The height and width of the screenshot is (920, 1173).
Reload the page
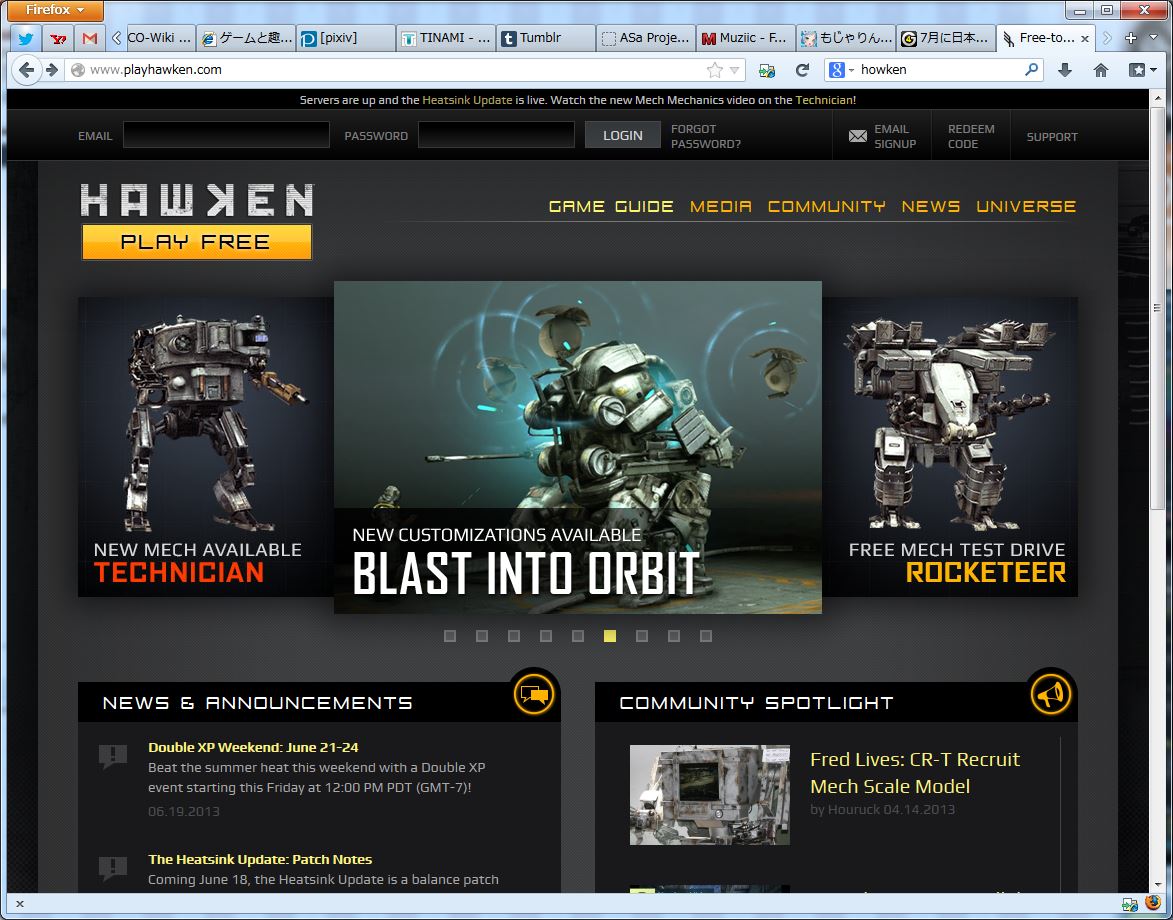tap(803, 70)
